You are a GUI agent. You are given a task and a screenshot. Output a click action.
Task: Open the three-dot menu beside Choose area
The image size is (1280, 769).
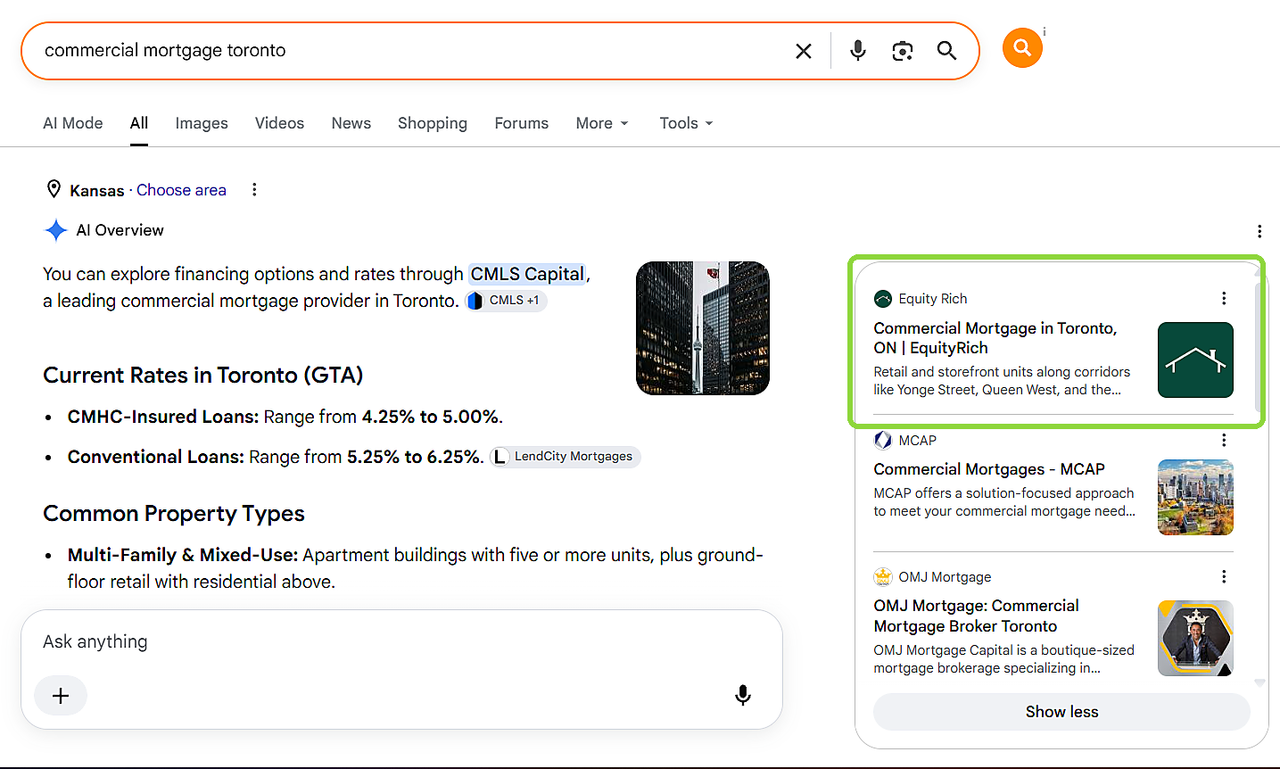click(254, 190)
